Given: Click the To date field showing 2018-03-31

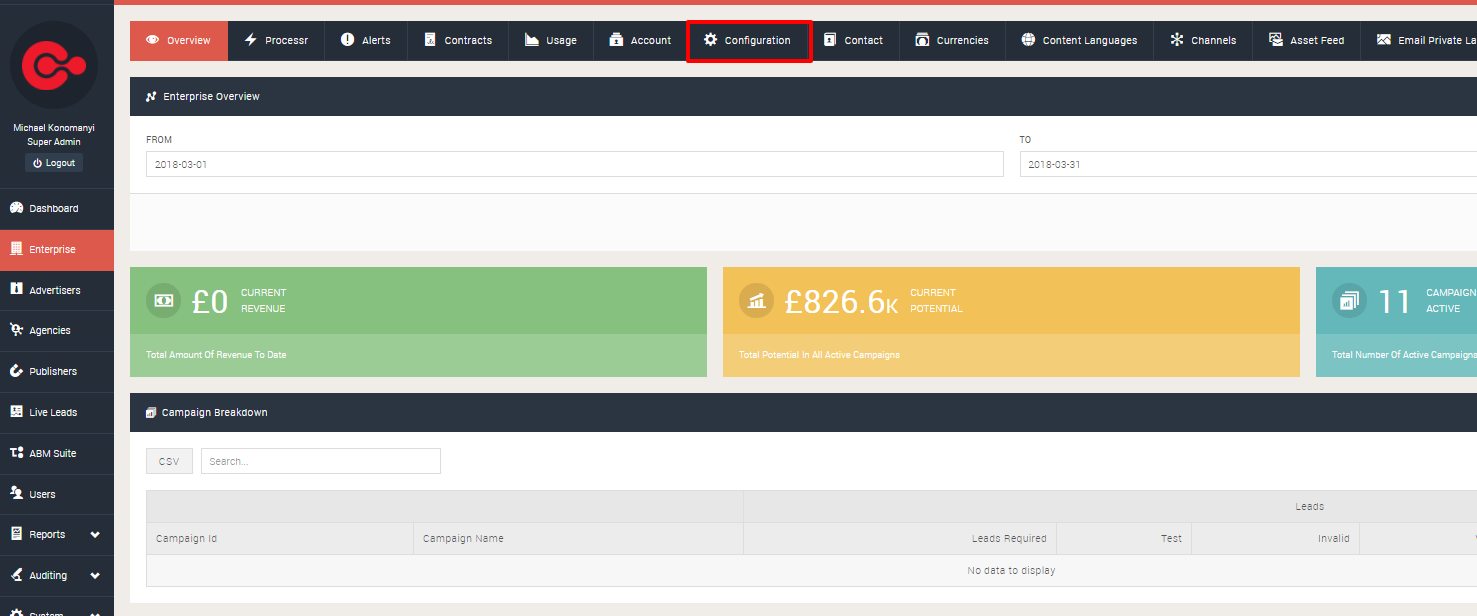Looking at the screenshot, I should 1248,164.
